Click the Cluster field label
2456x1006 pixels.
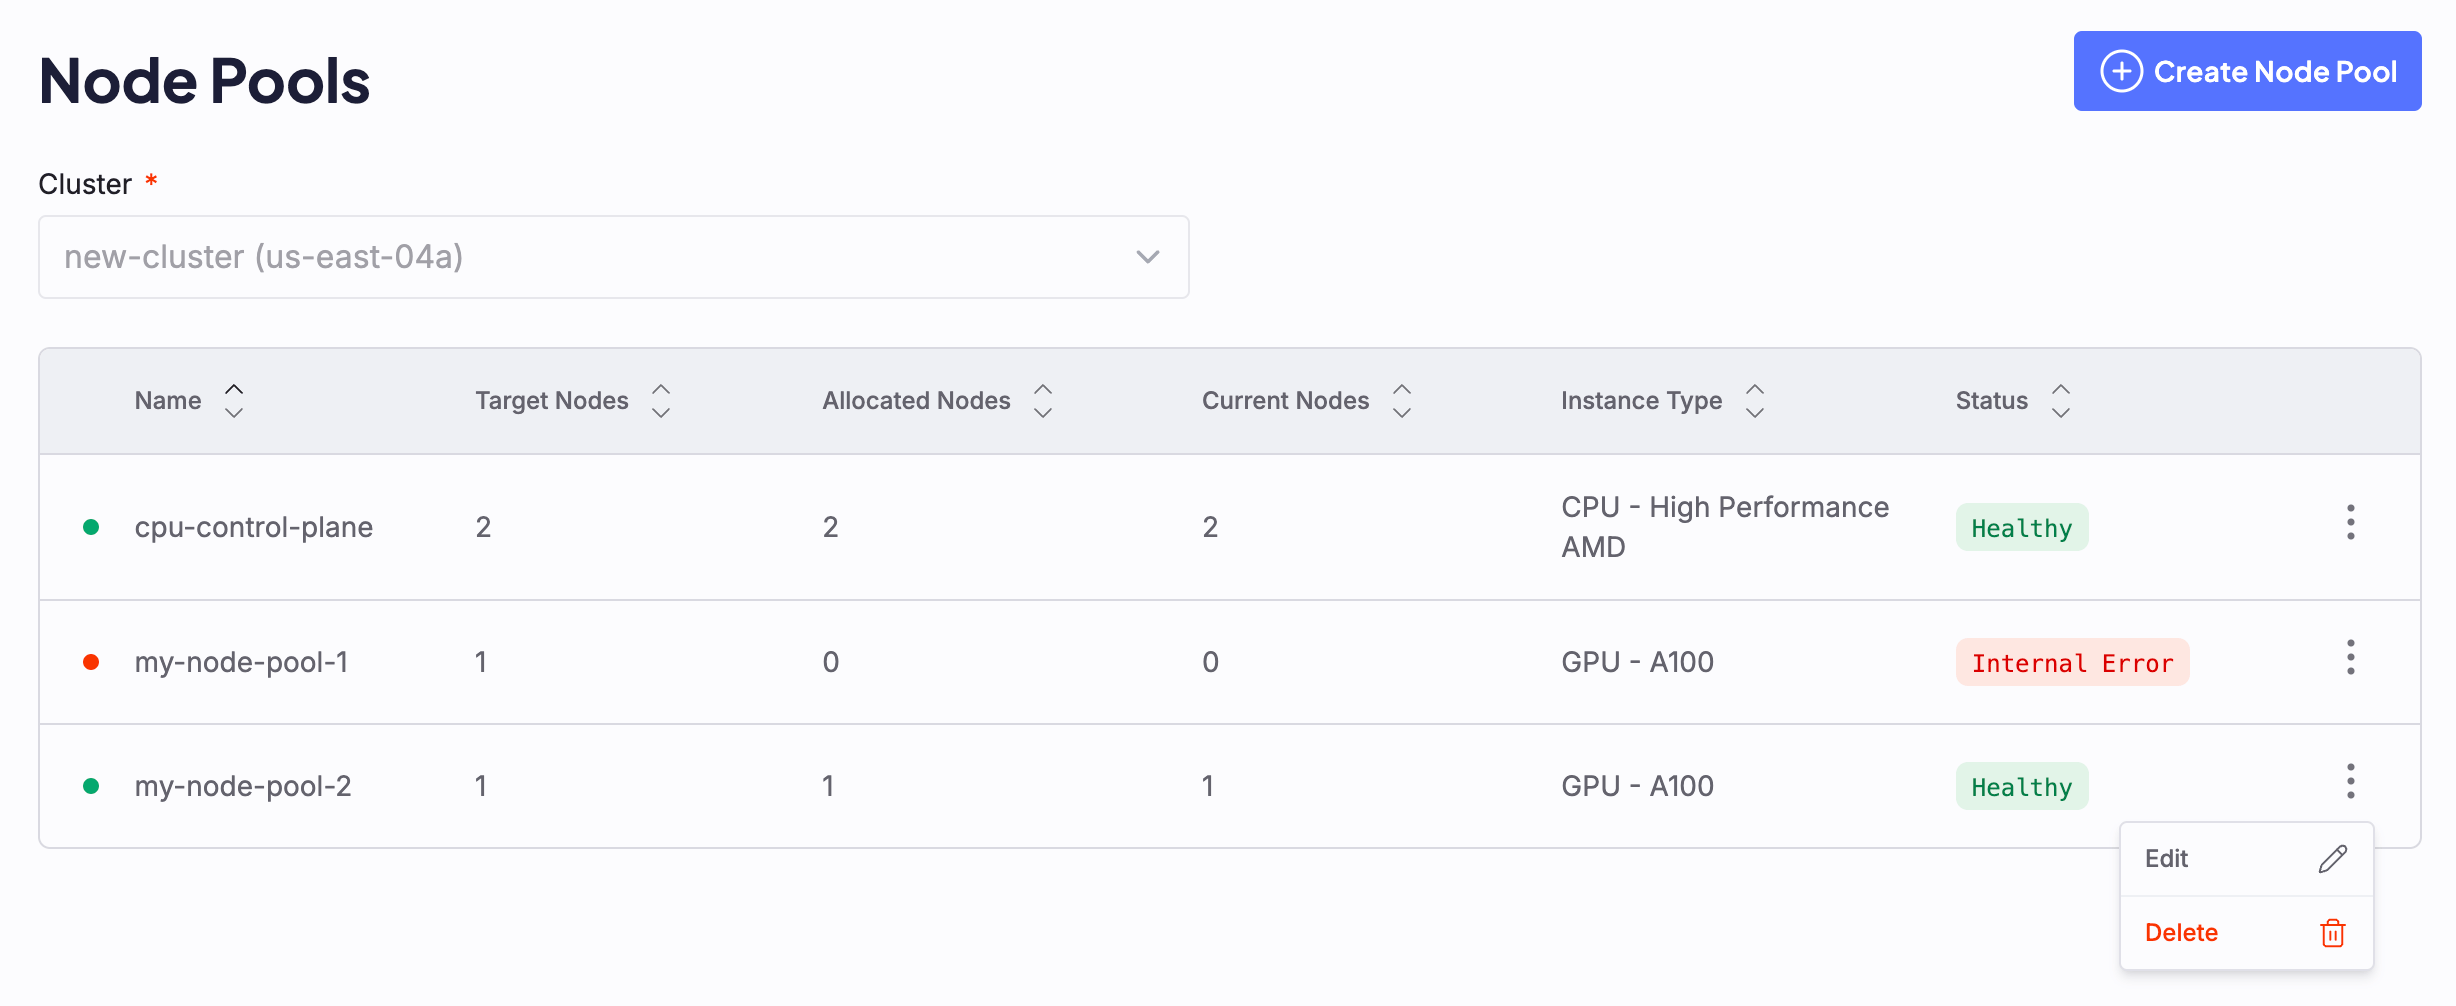pyautogui.click(x=85, y=184)
